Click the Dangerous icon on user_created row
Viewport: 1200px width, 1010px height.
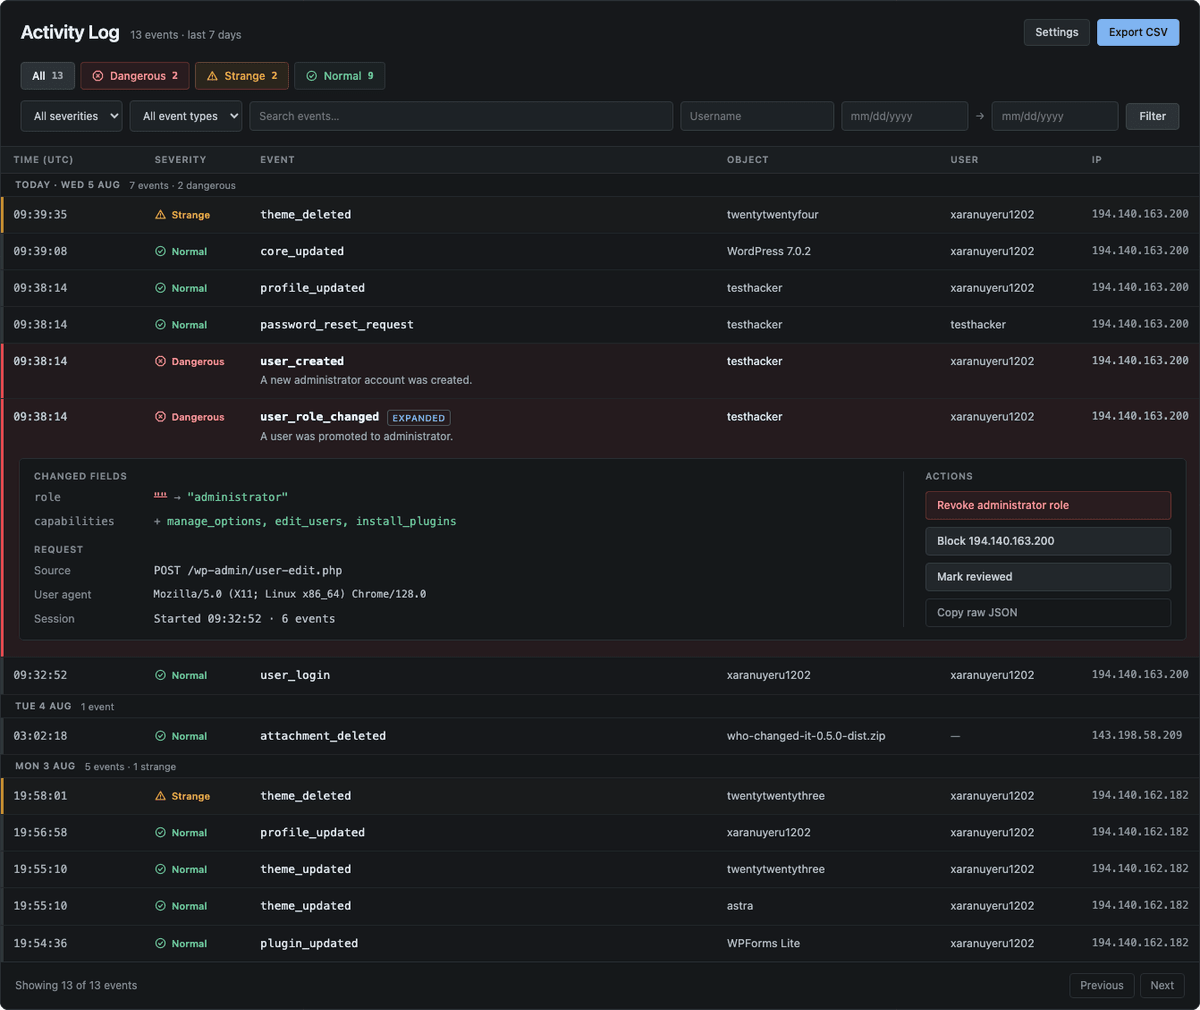(x=160, y=362)
